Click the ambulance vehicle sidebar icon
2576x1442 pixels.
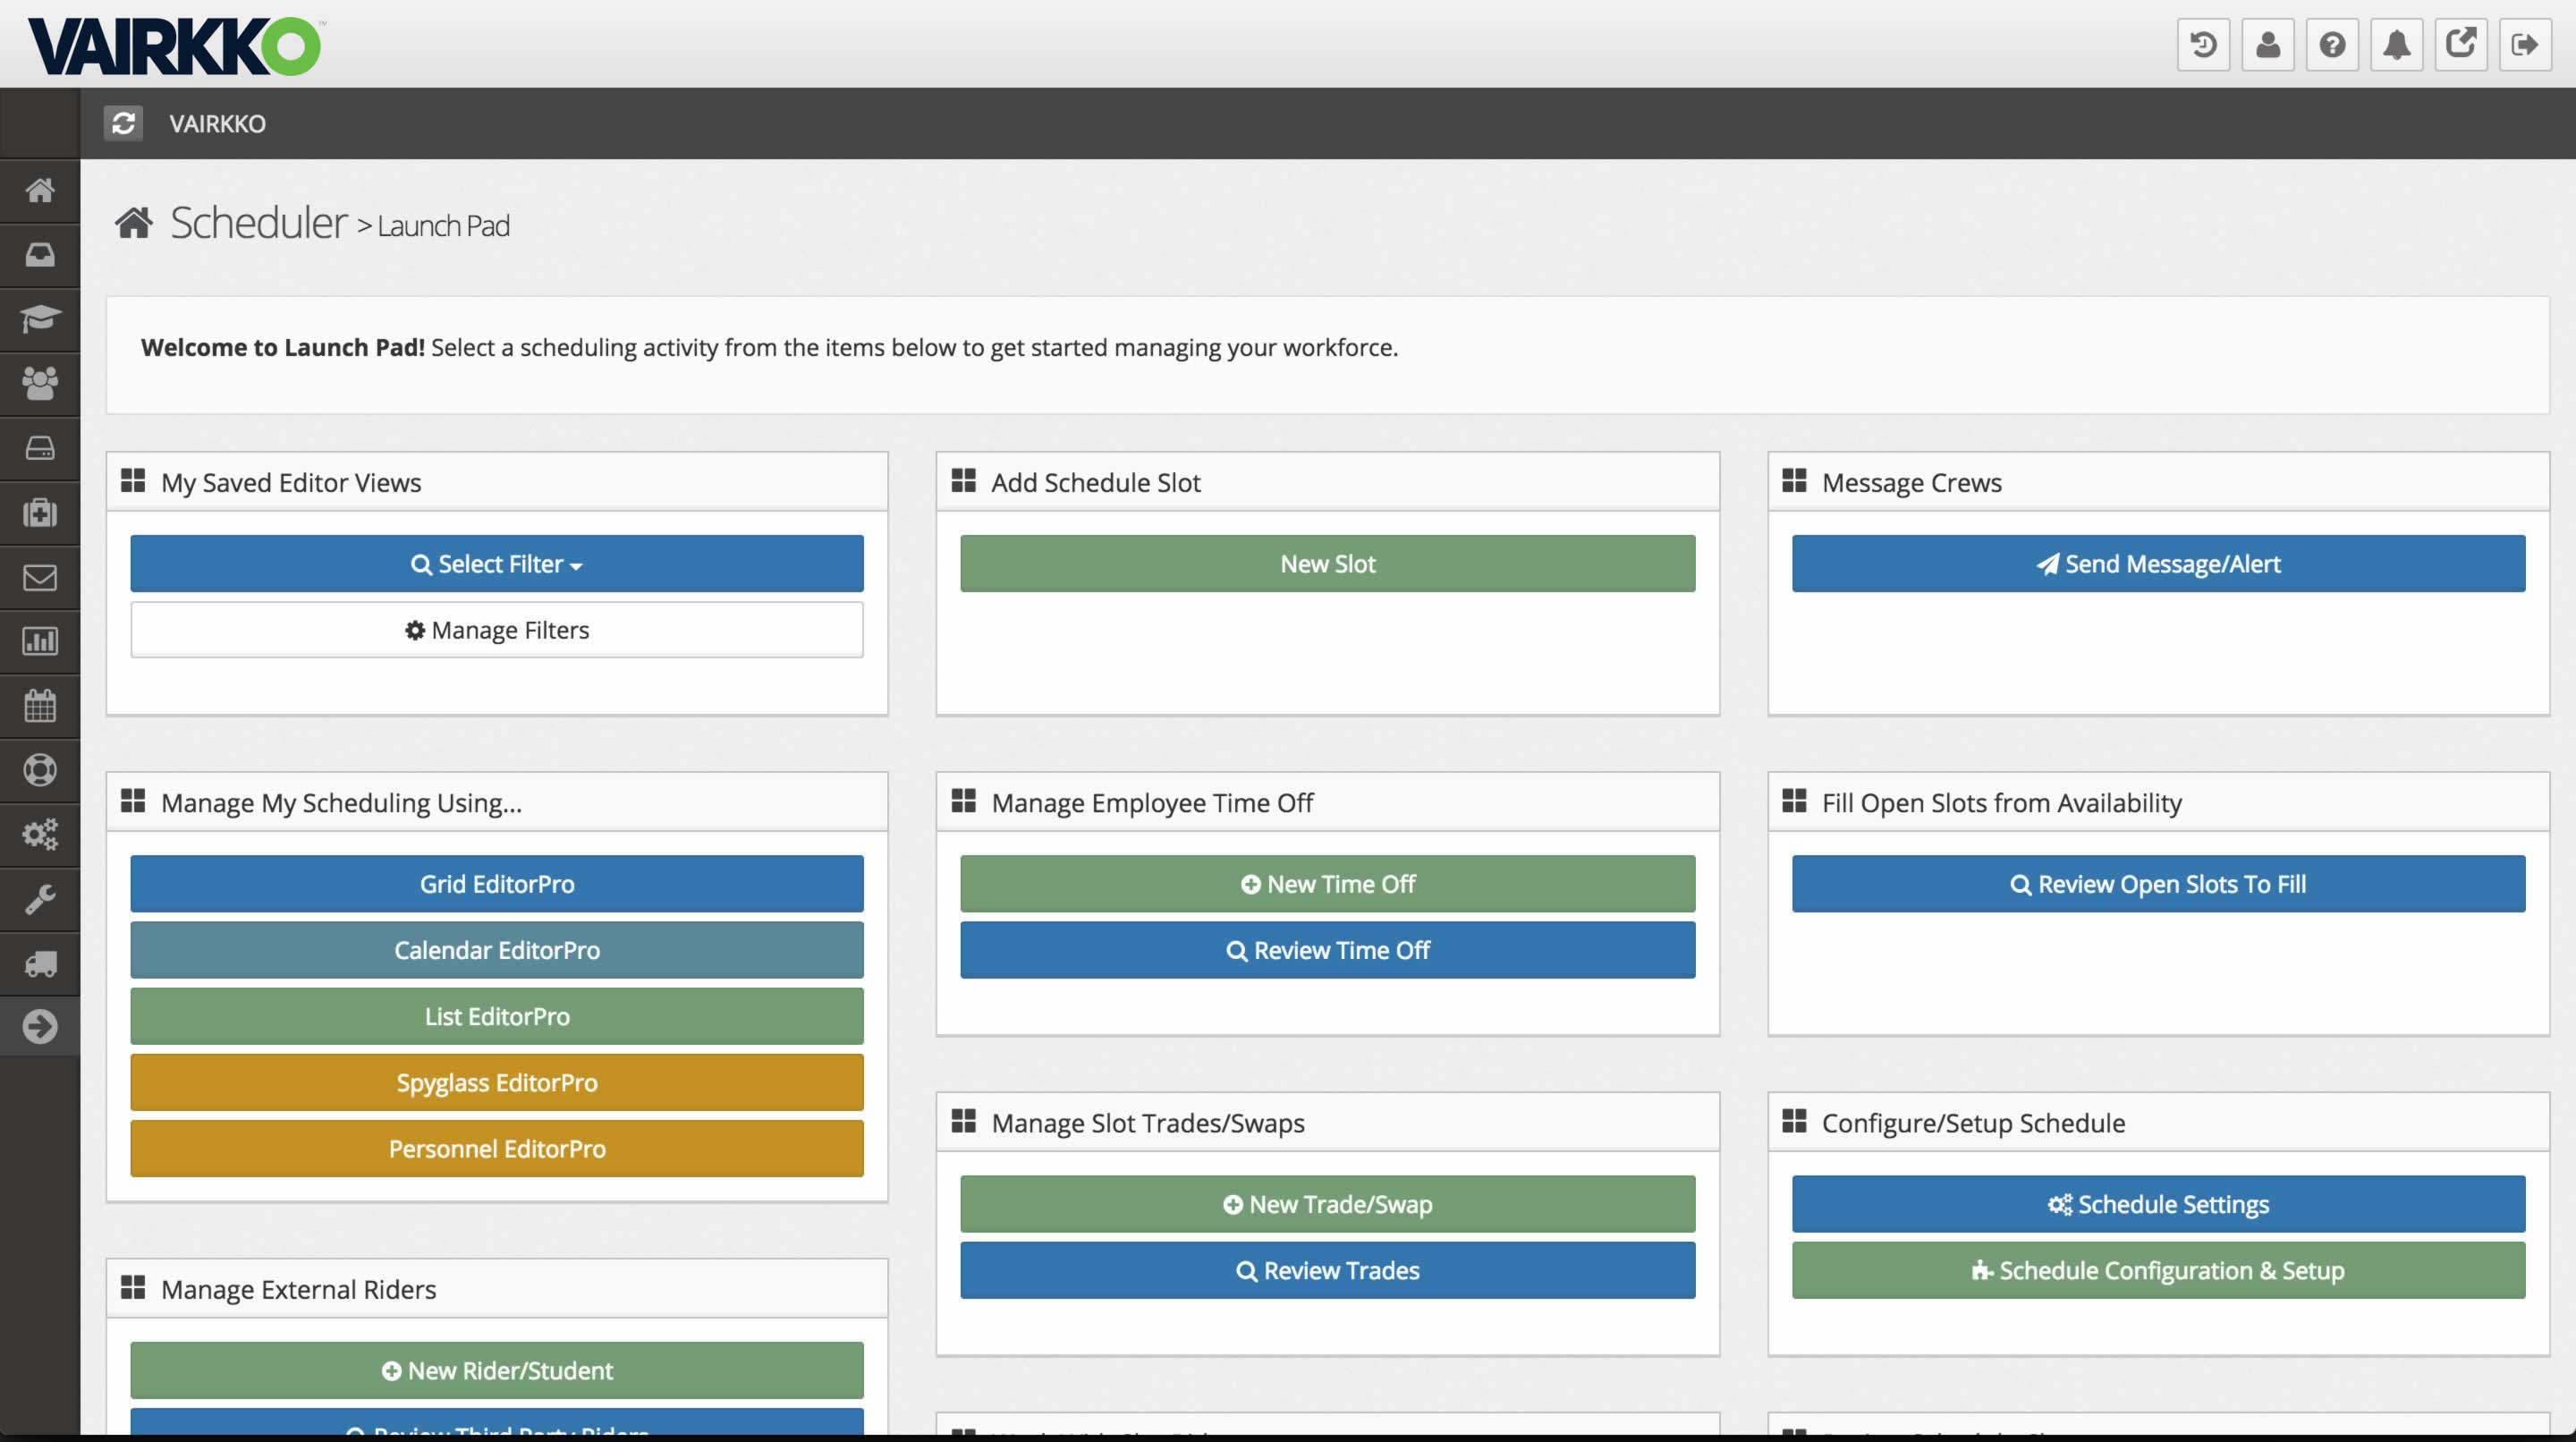tap(40, 963)
